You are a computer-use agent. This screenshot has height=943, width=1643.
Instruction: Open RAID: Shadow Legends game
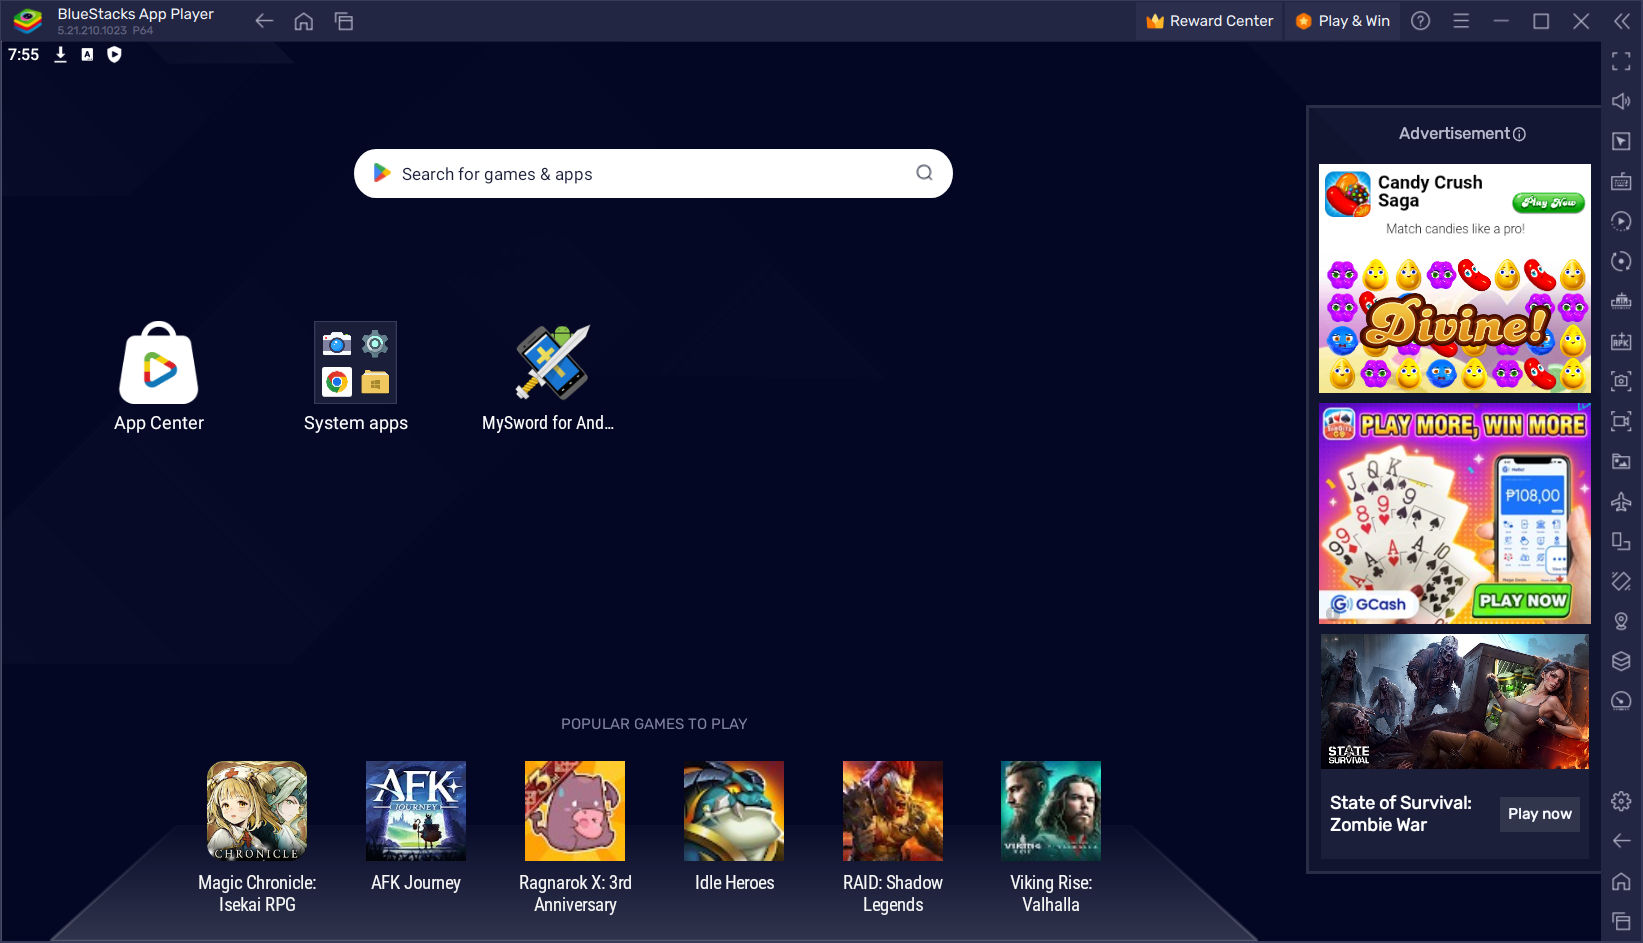893,838
